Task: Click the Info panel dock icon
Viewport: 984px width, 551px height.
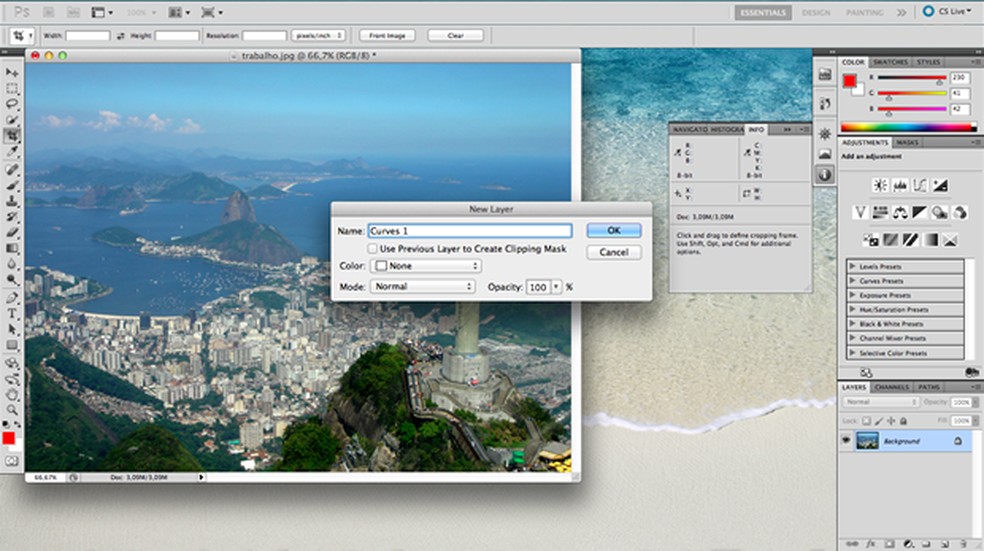Action: tap(825, 174)
